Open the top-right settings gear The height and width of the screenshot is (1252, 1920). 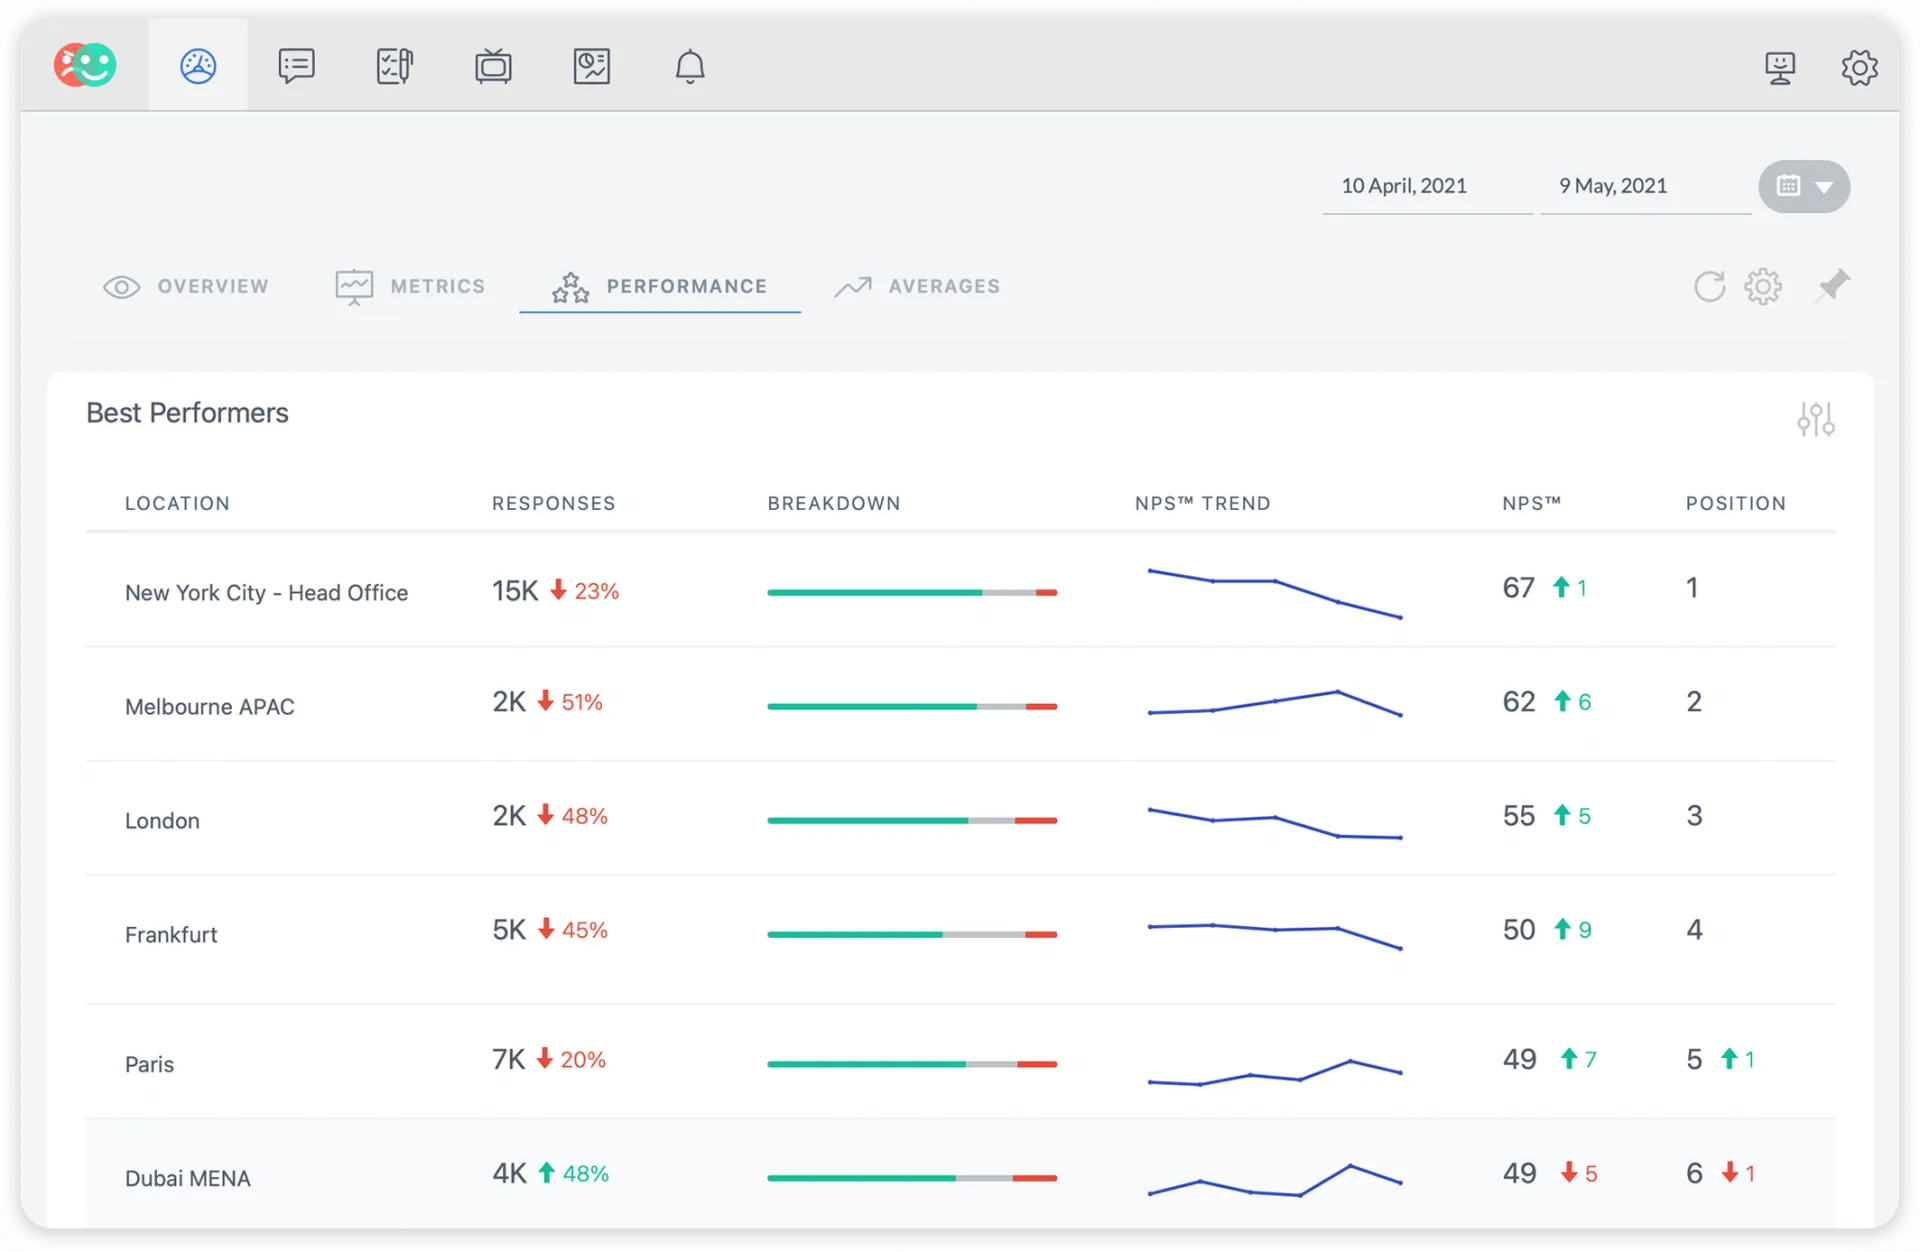[x=1859, y=67]
